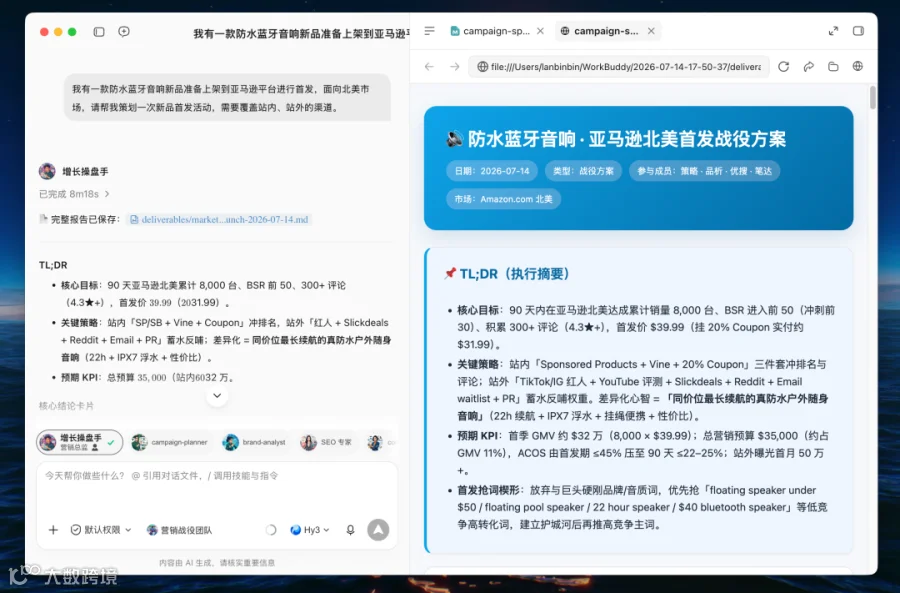Viewport: 900px width, 593px height.
Task: Close the second campaign-s... tab
Action: click(x=651, y=31)
